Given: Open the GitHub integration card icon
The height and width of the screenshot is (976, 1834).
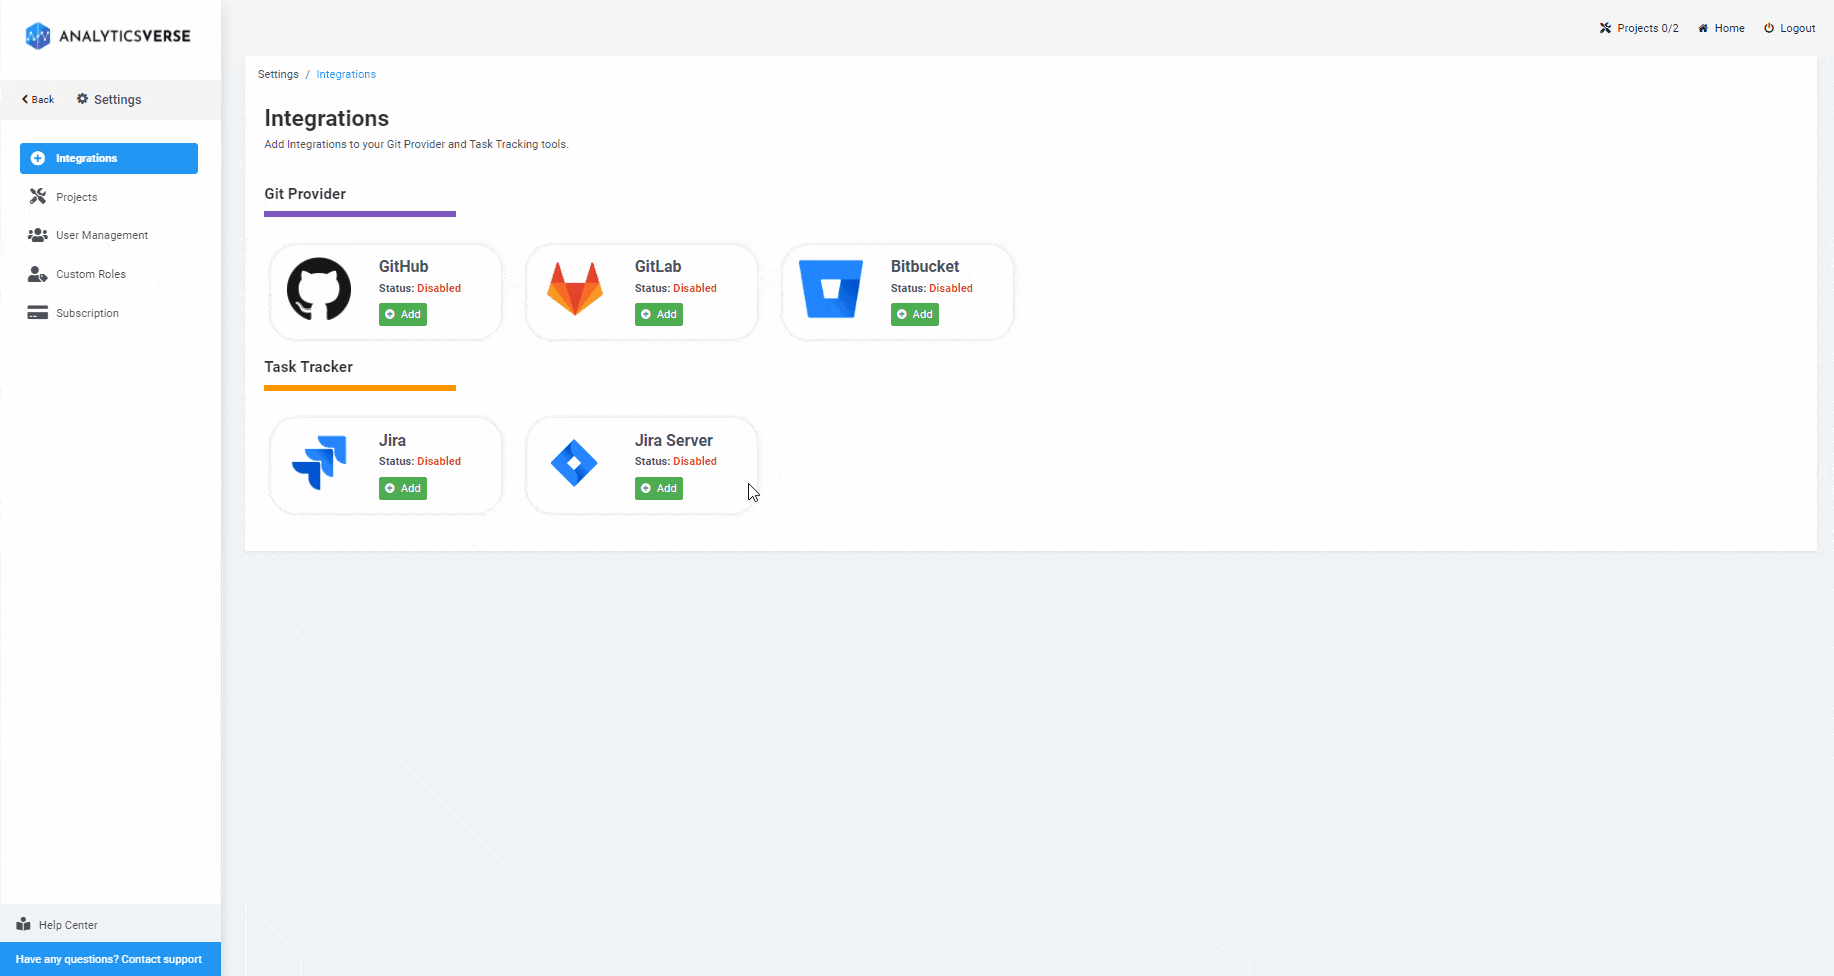Looking at the screenshot, I should [318, 290].
